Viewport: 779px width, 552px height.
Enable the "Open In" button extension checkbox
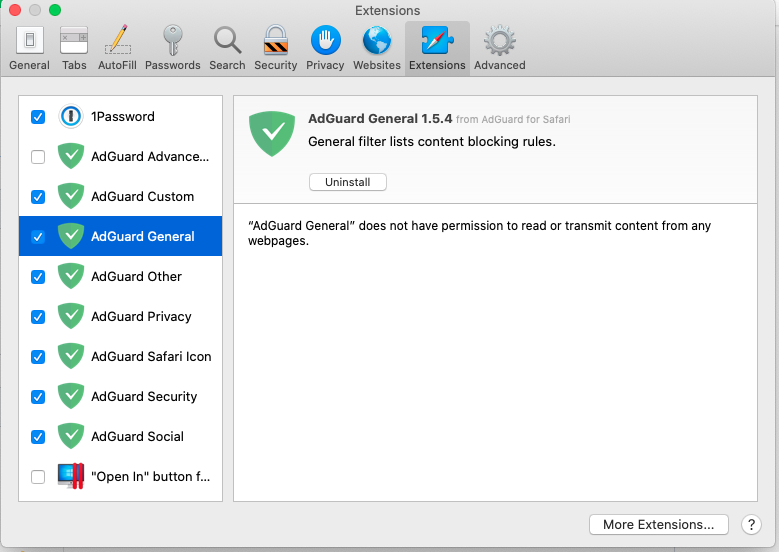click(38, 476)
